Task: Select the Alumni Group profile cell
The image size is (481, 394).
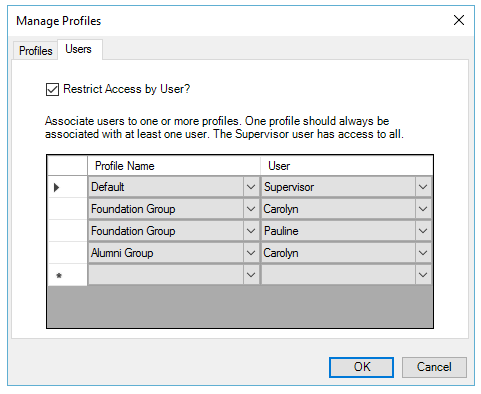Action: click(x=166, y=253)
